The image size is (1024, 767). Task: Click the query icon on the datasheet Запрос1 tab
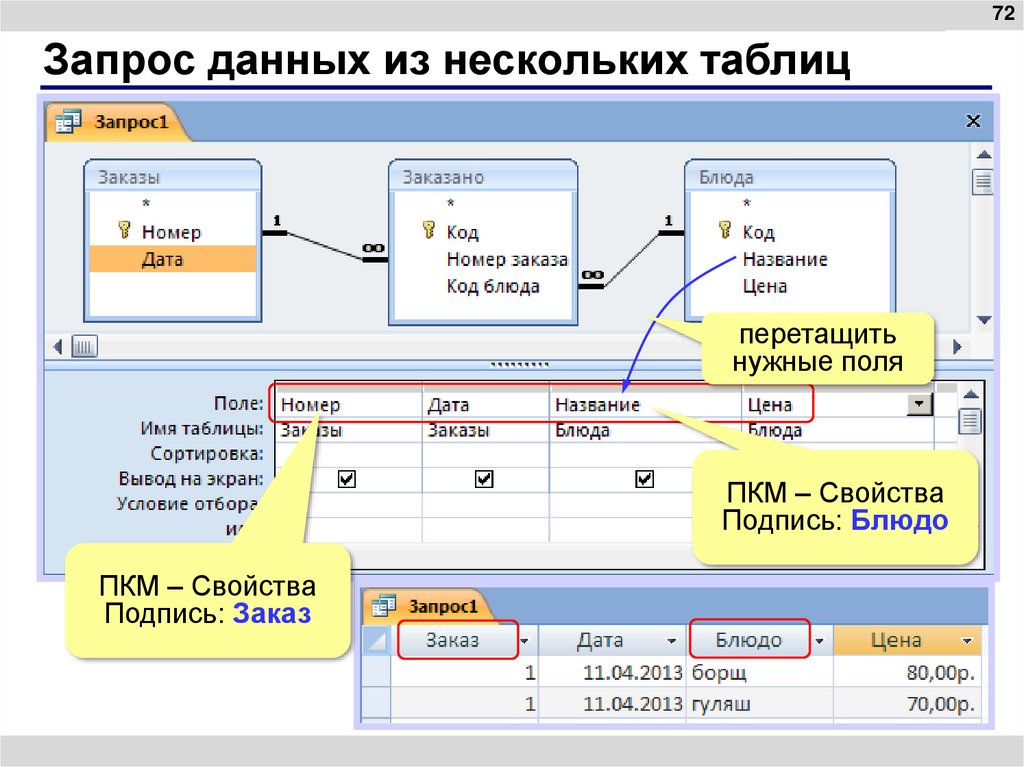click(385, 605)
